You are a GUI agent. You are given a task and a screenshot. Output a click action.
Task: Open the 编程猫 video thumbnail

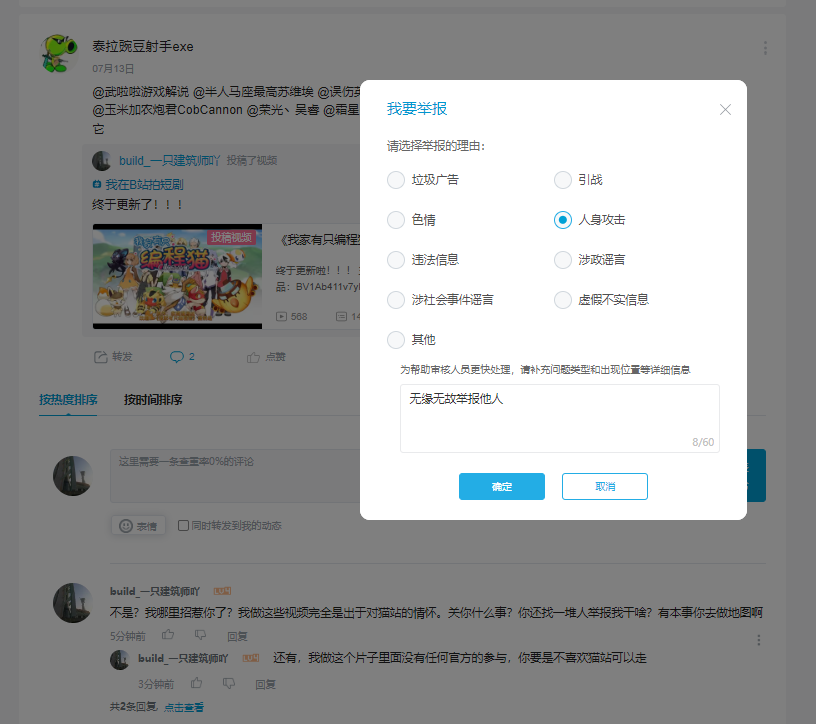(x=177, y=276)
